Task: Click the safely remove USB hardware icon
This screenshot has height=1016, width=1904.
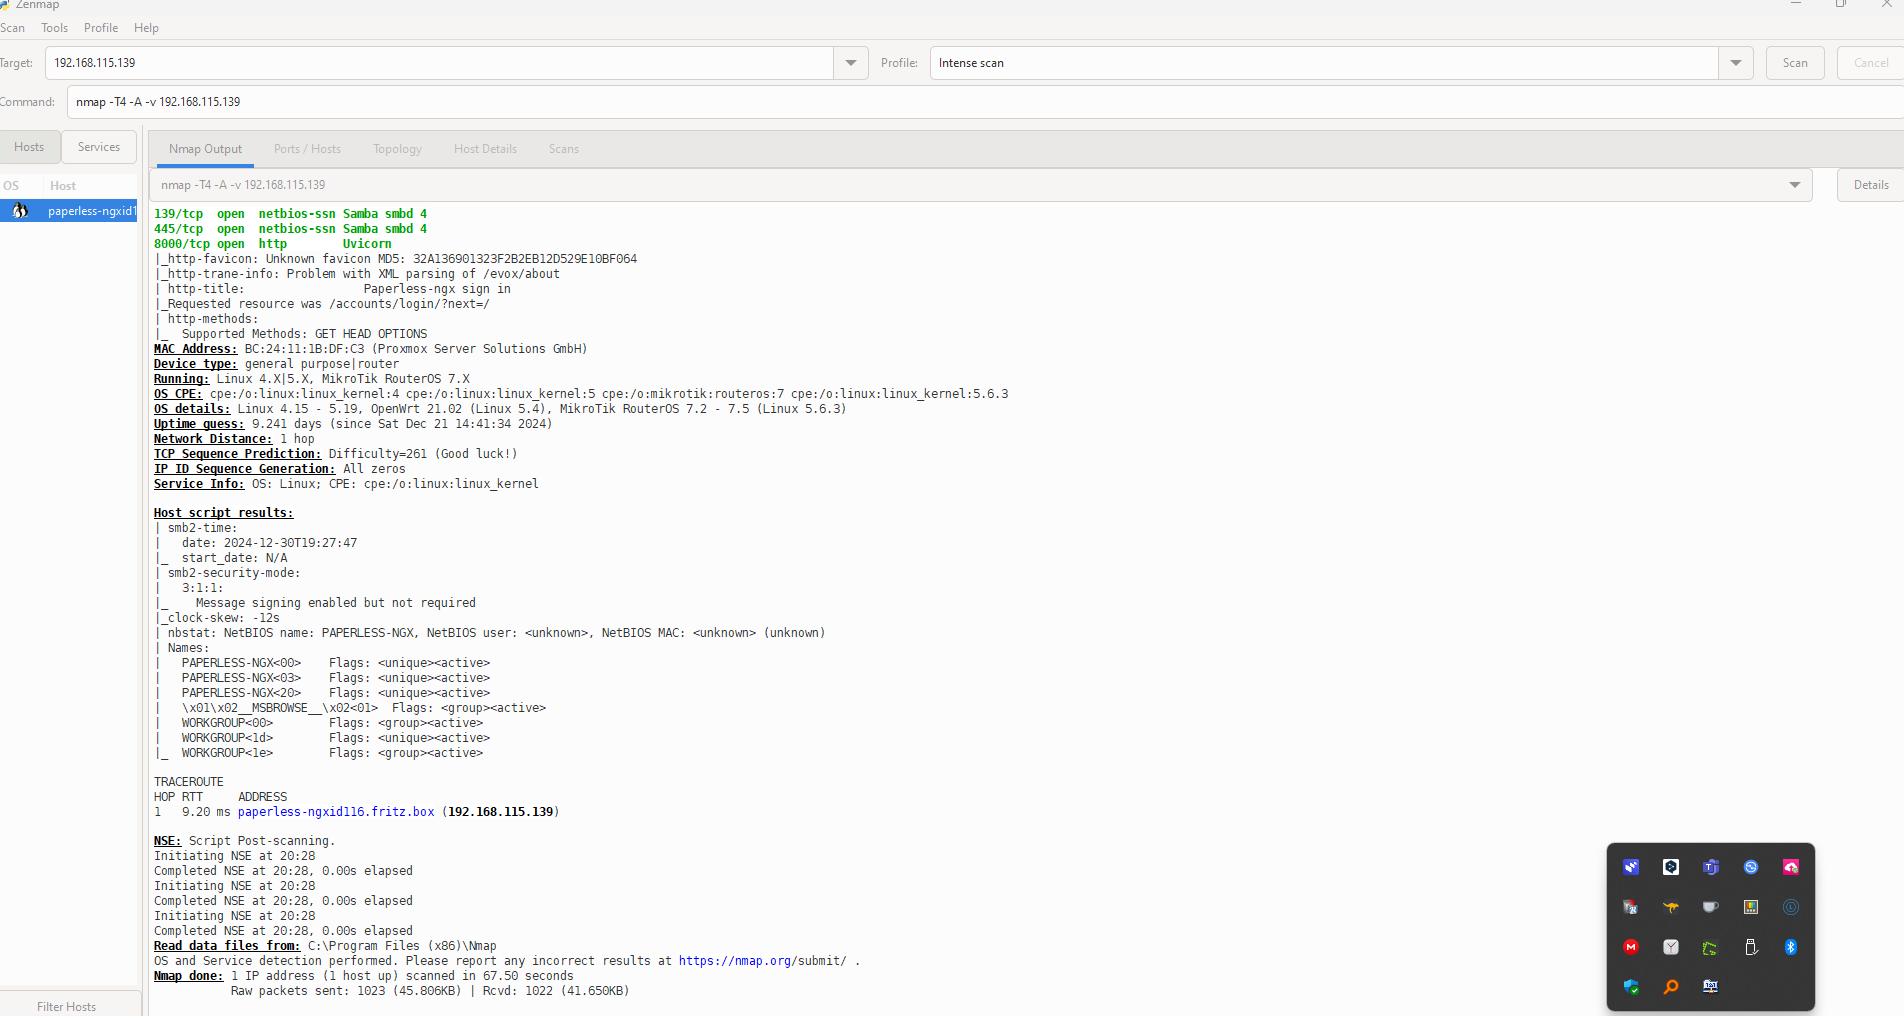Action: (1751, 947)
